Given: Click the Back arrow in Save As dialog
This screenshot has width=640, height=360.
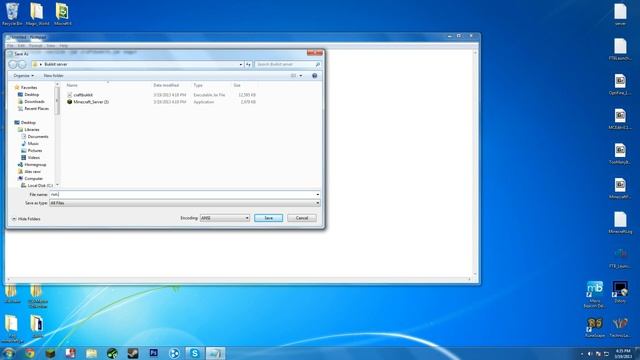Looking at the screenshot, I should pyautogui.click(x=13, y=64).
